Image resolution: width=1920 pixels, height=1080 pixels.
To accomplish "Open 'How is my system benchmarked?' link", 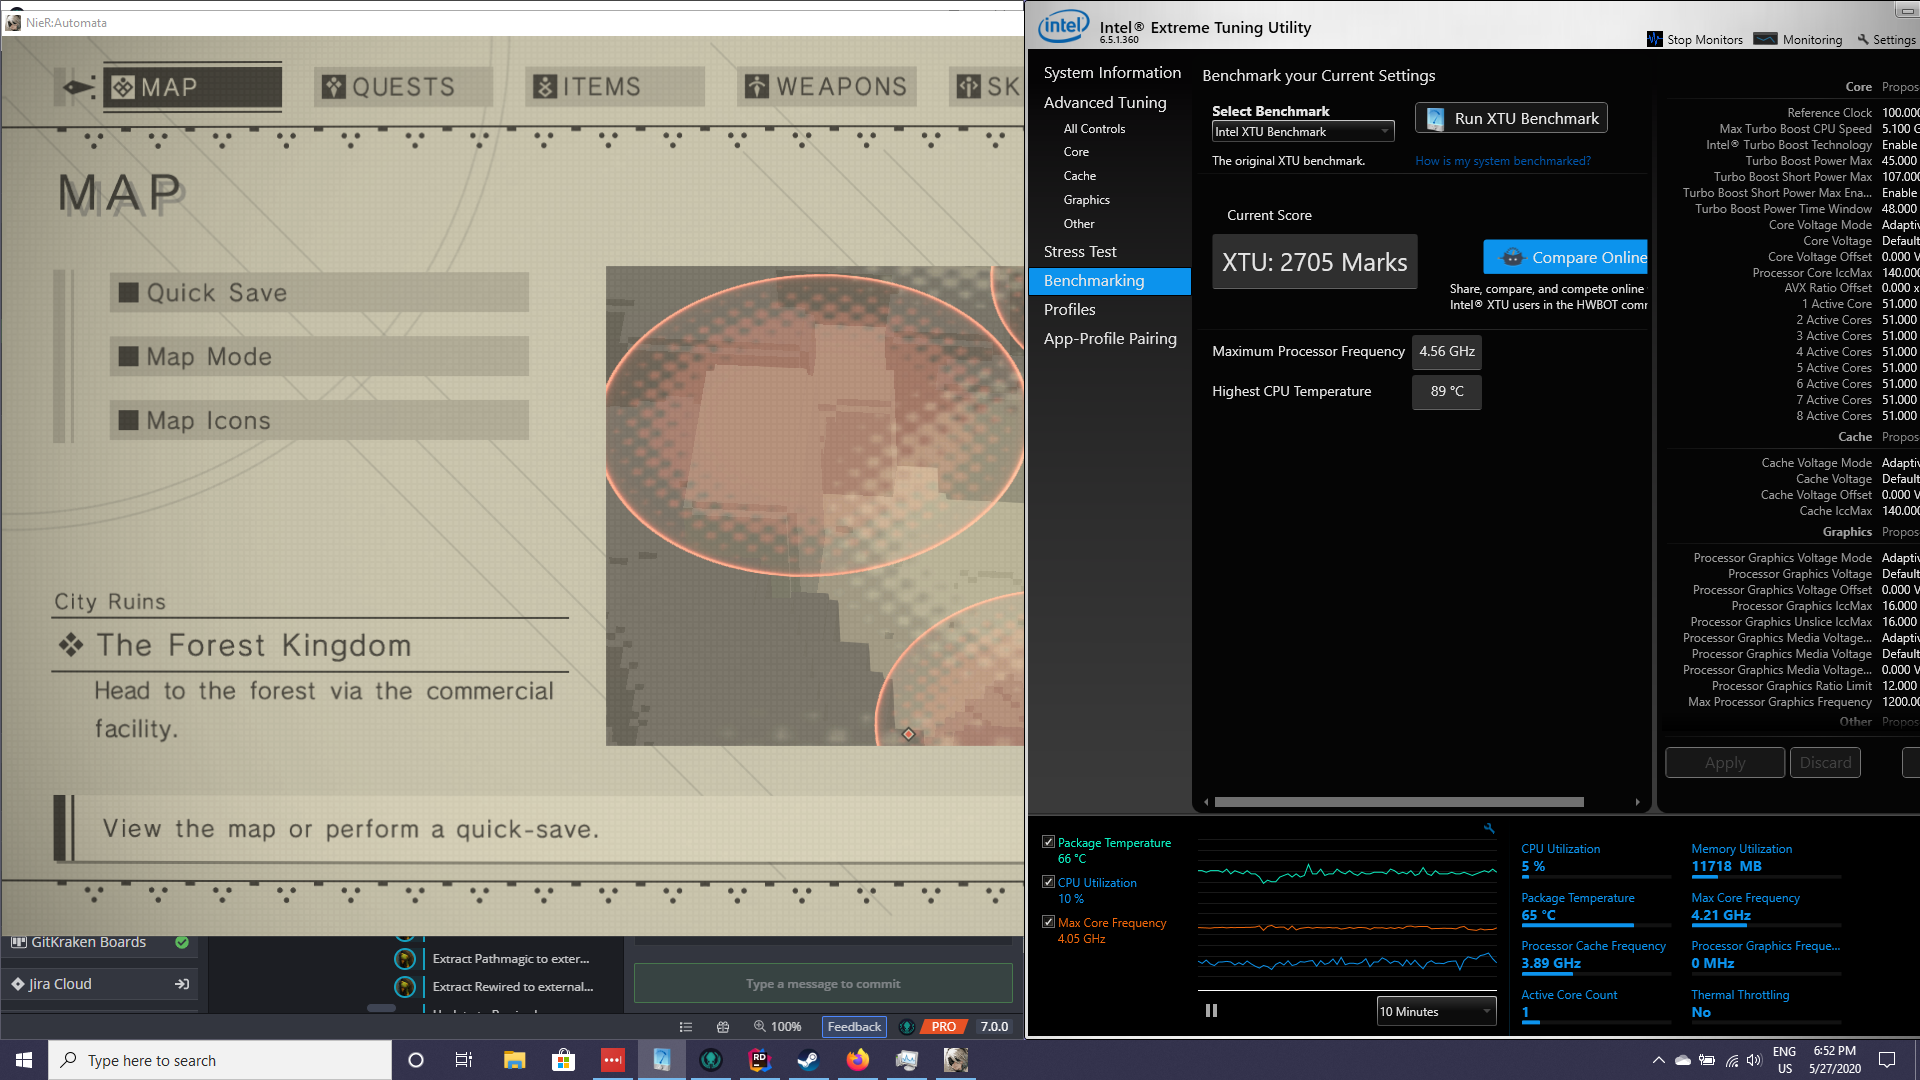I will point(1502,161).
